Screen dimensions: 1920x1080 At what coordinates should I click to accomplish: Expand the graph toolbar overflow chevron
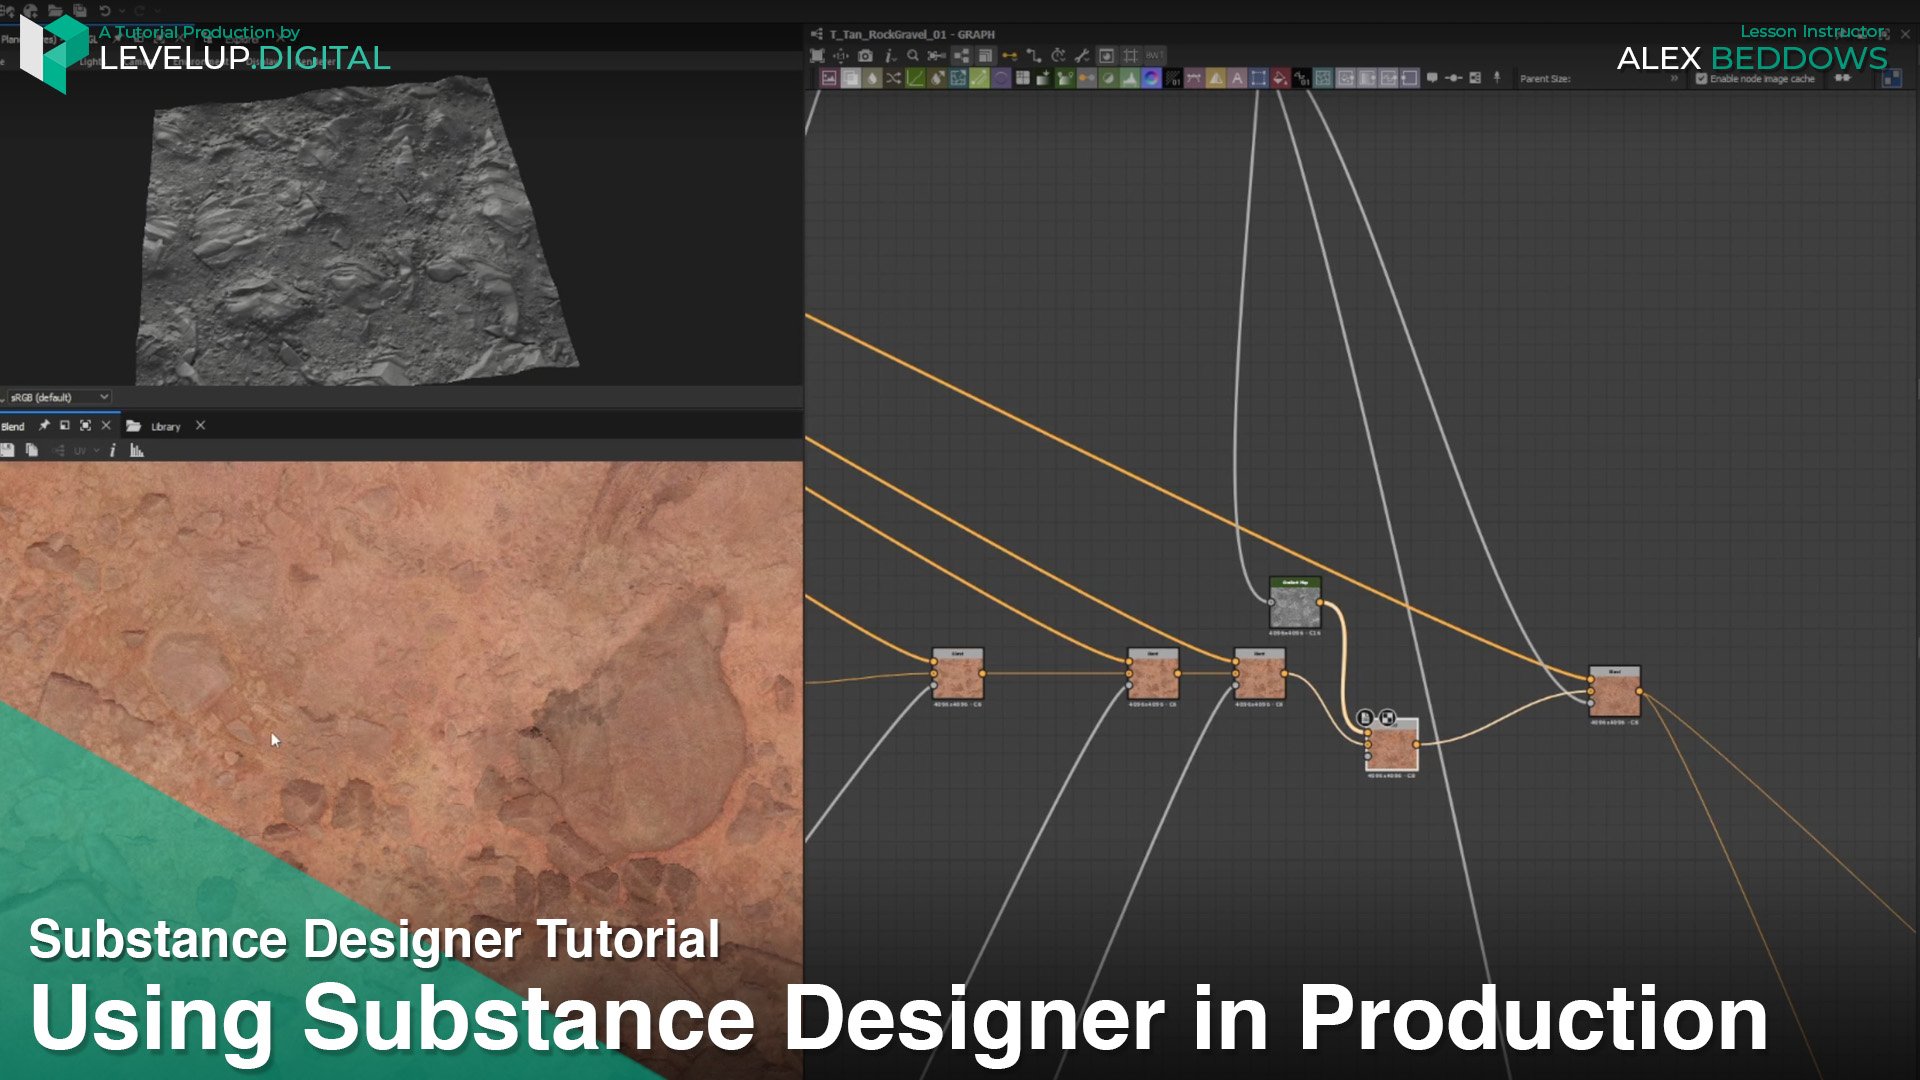click(x=1674, y=78)
